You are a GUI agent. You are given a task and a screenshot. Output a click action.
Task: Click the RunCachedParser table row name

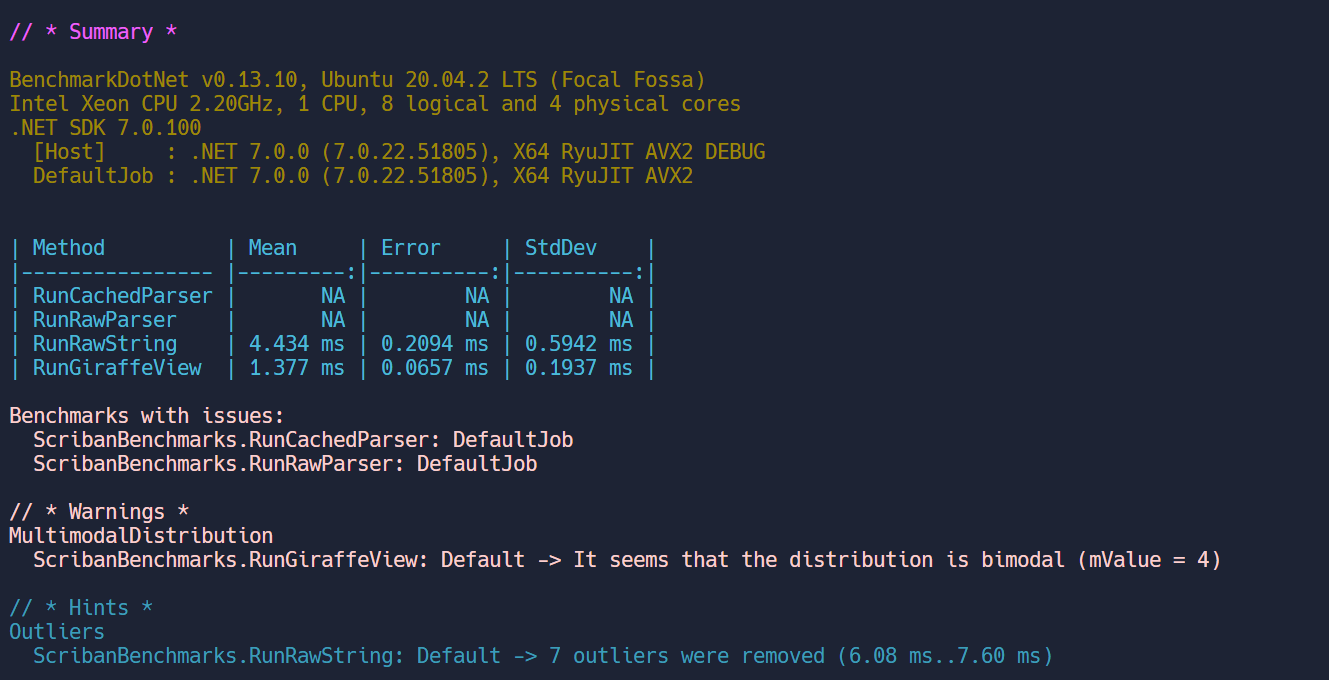[123, 296]
